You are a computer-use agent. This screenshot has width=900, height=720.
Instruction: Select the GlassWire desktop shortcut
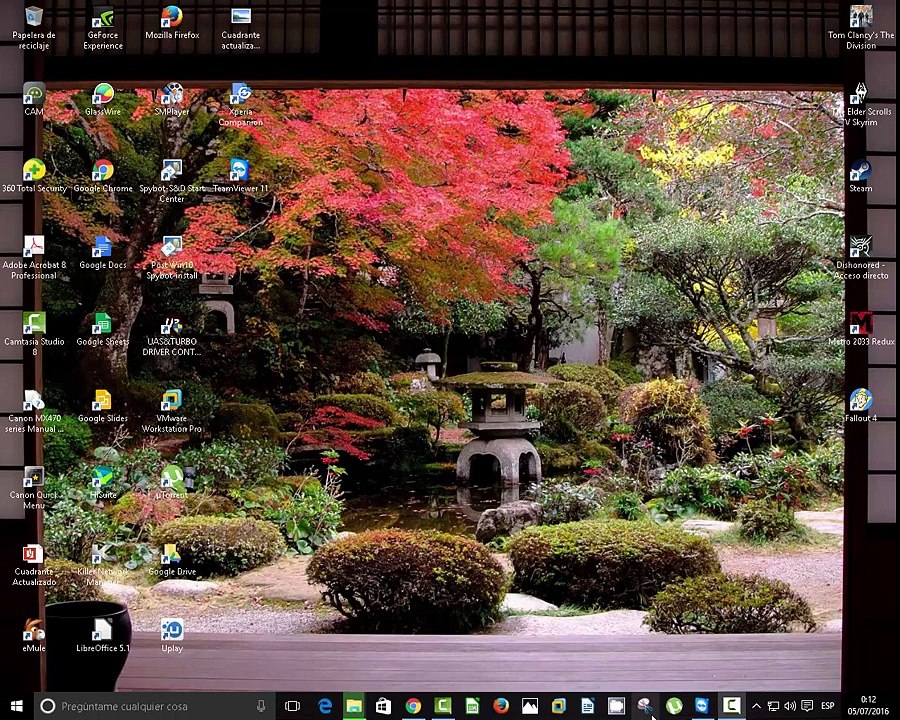[x=103, y=95]
